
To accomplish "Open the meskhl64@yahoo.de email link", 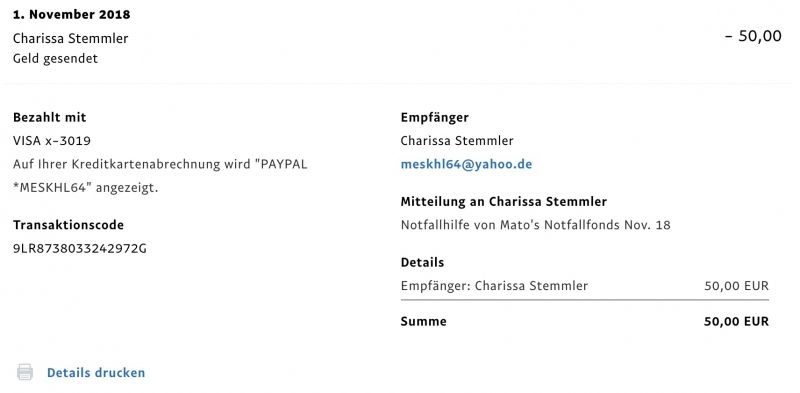I will (466, 164).
